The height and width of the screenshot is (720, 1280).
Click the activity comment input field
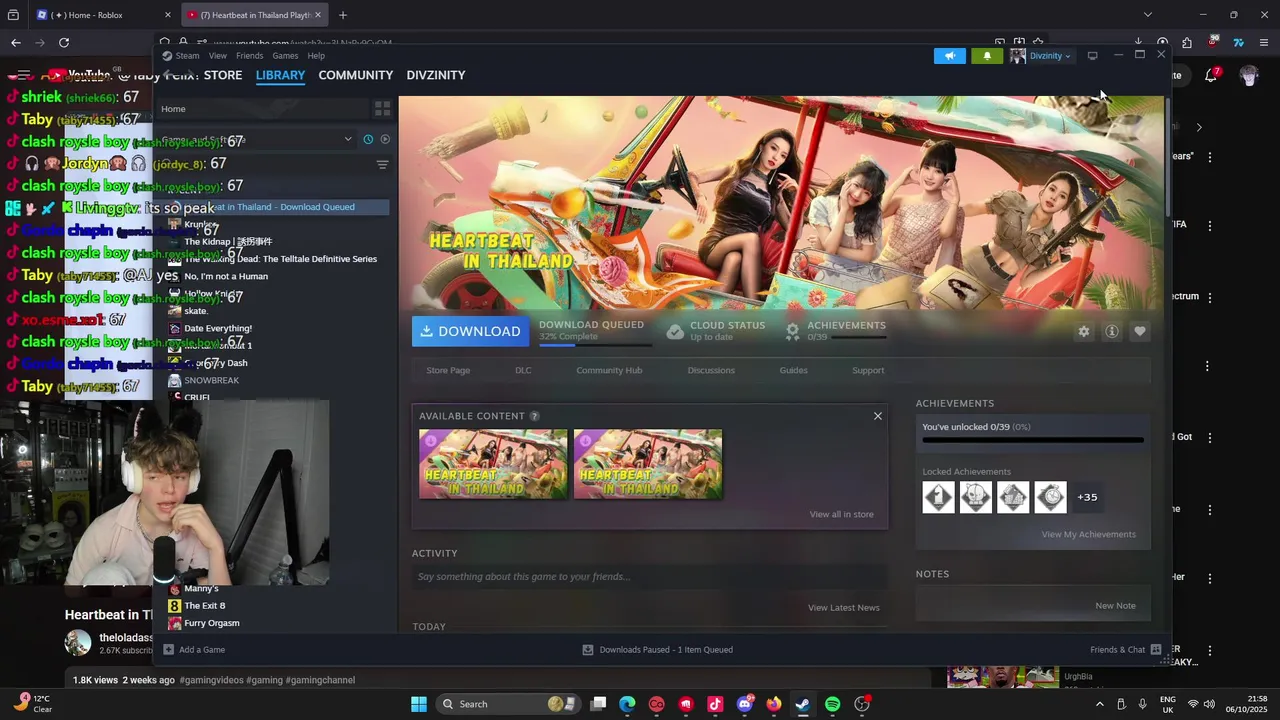(649, 577)
